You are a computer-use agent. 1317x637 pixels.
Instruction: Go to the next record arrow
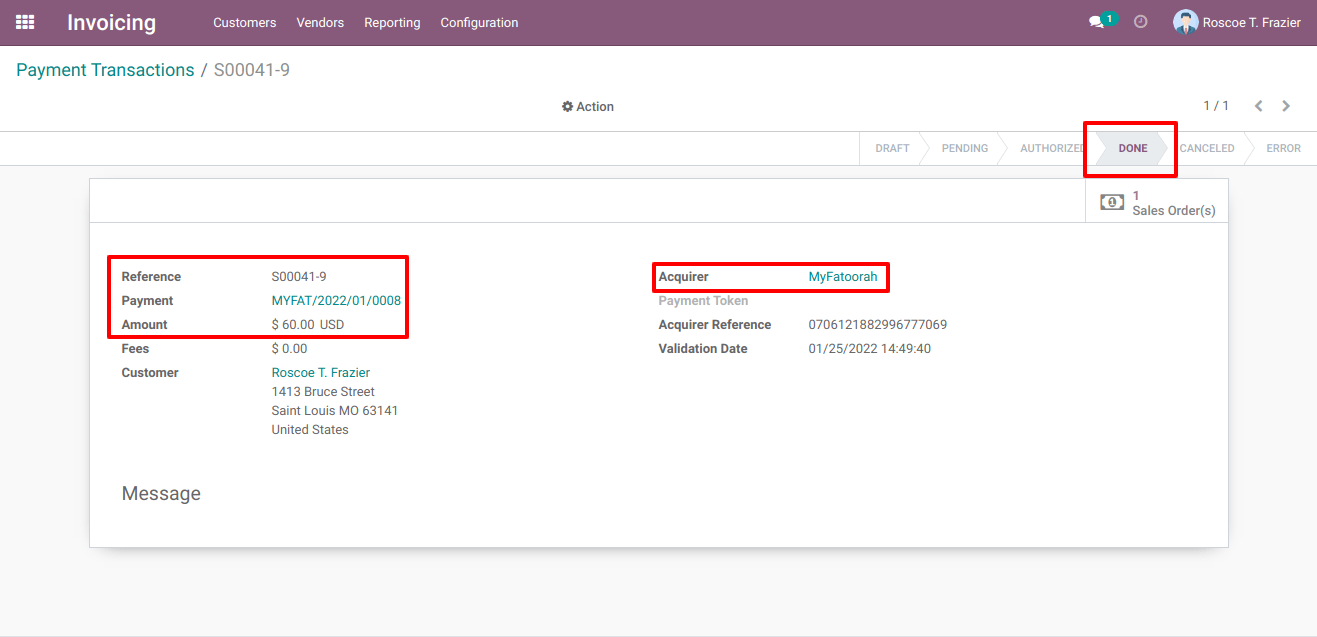1286,106
